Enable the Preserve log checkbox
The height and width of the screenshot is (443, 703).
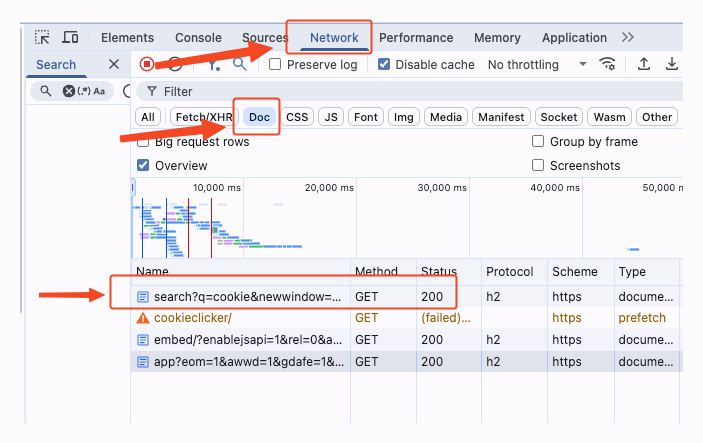(x=275, y=64)
